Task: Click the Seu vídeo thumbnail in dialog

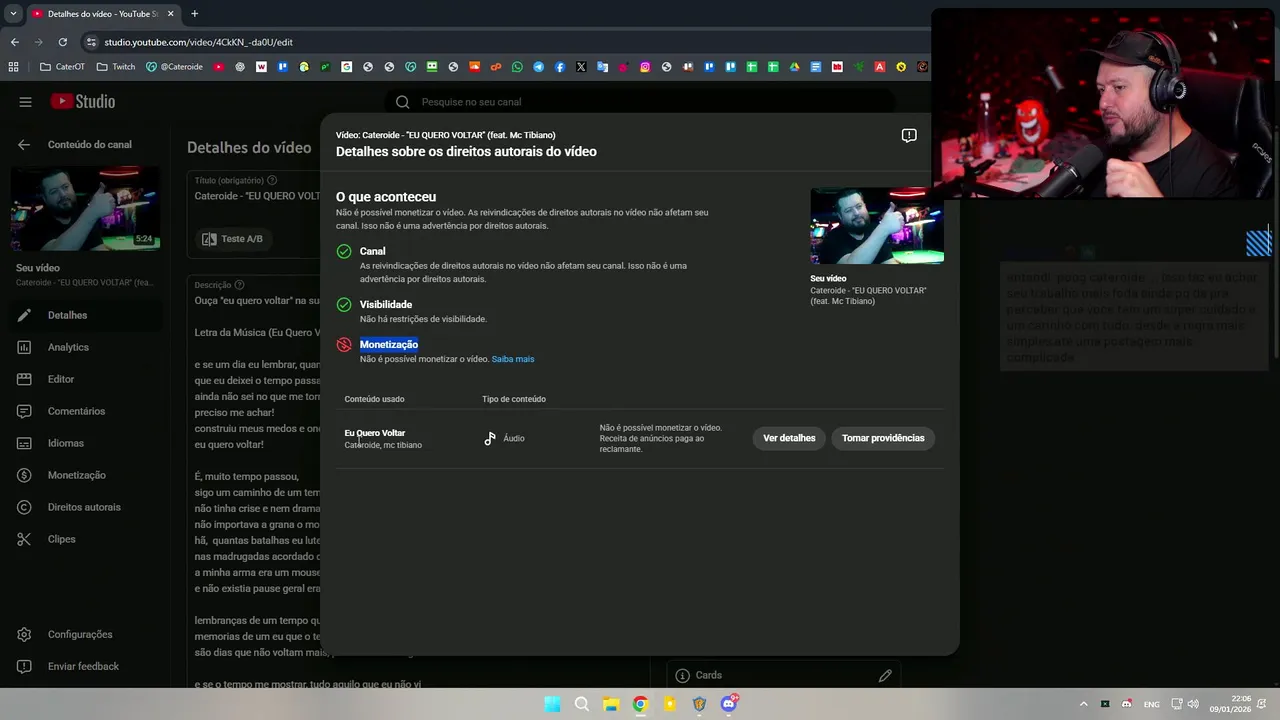Action: point(876,226)
